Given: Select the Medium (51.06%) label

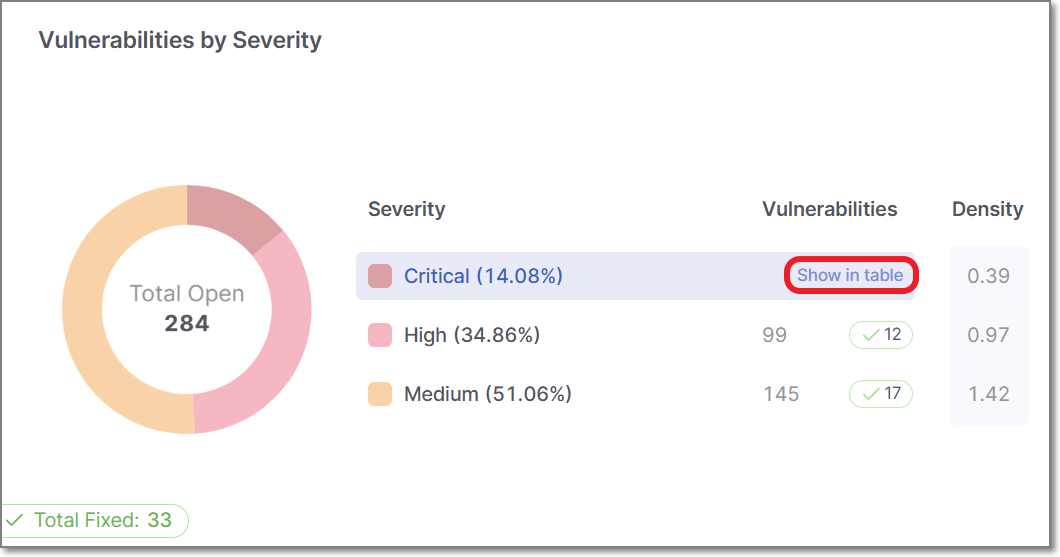Looking at the screenshot, I should [x=487, y=394].
